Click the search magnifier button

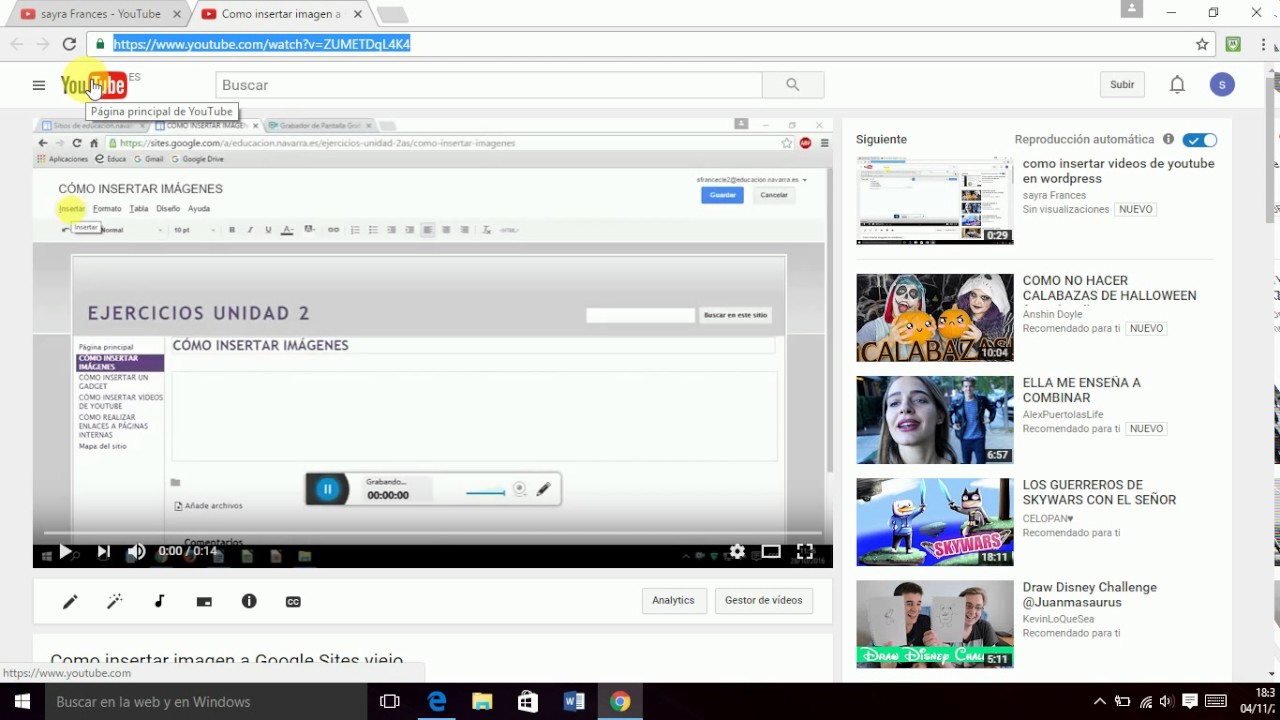coord(792,85)
